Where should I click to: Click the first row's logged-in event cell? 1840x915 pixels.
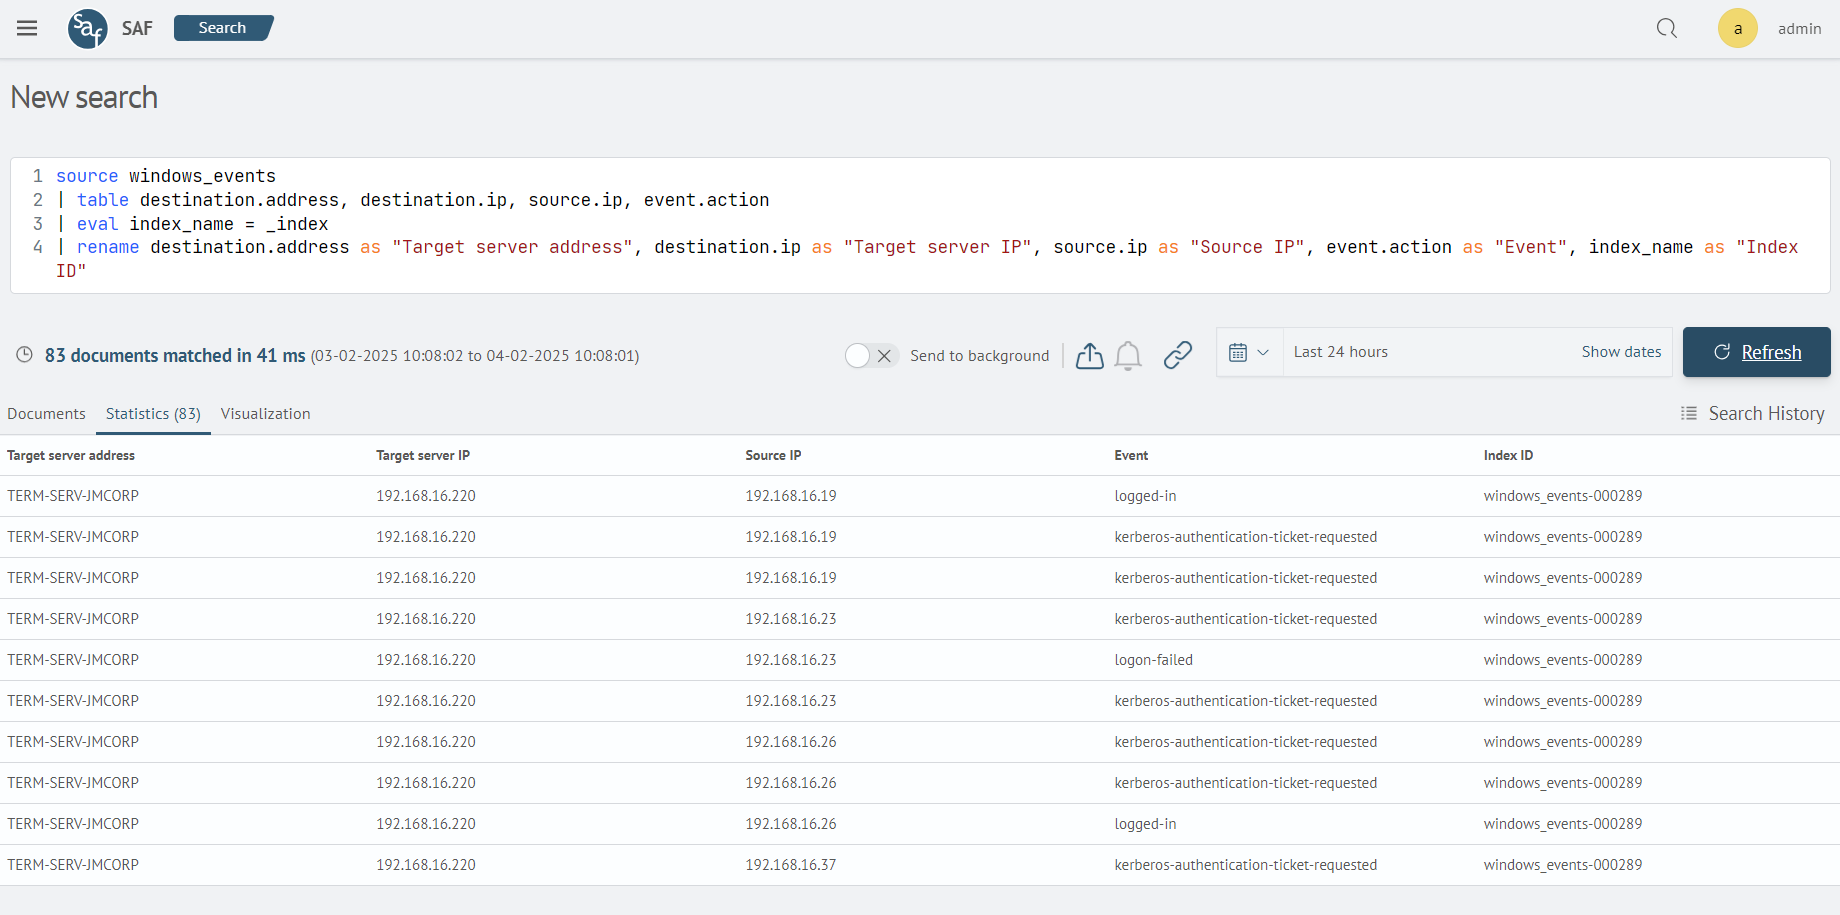pyautogui.click(x=1145, y=496)
